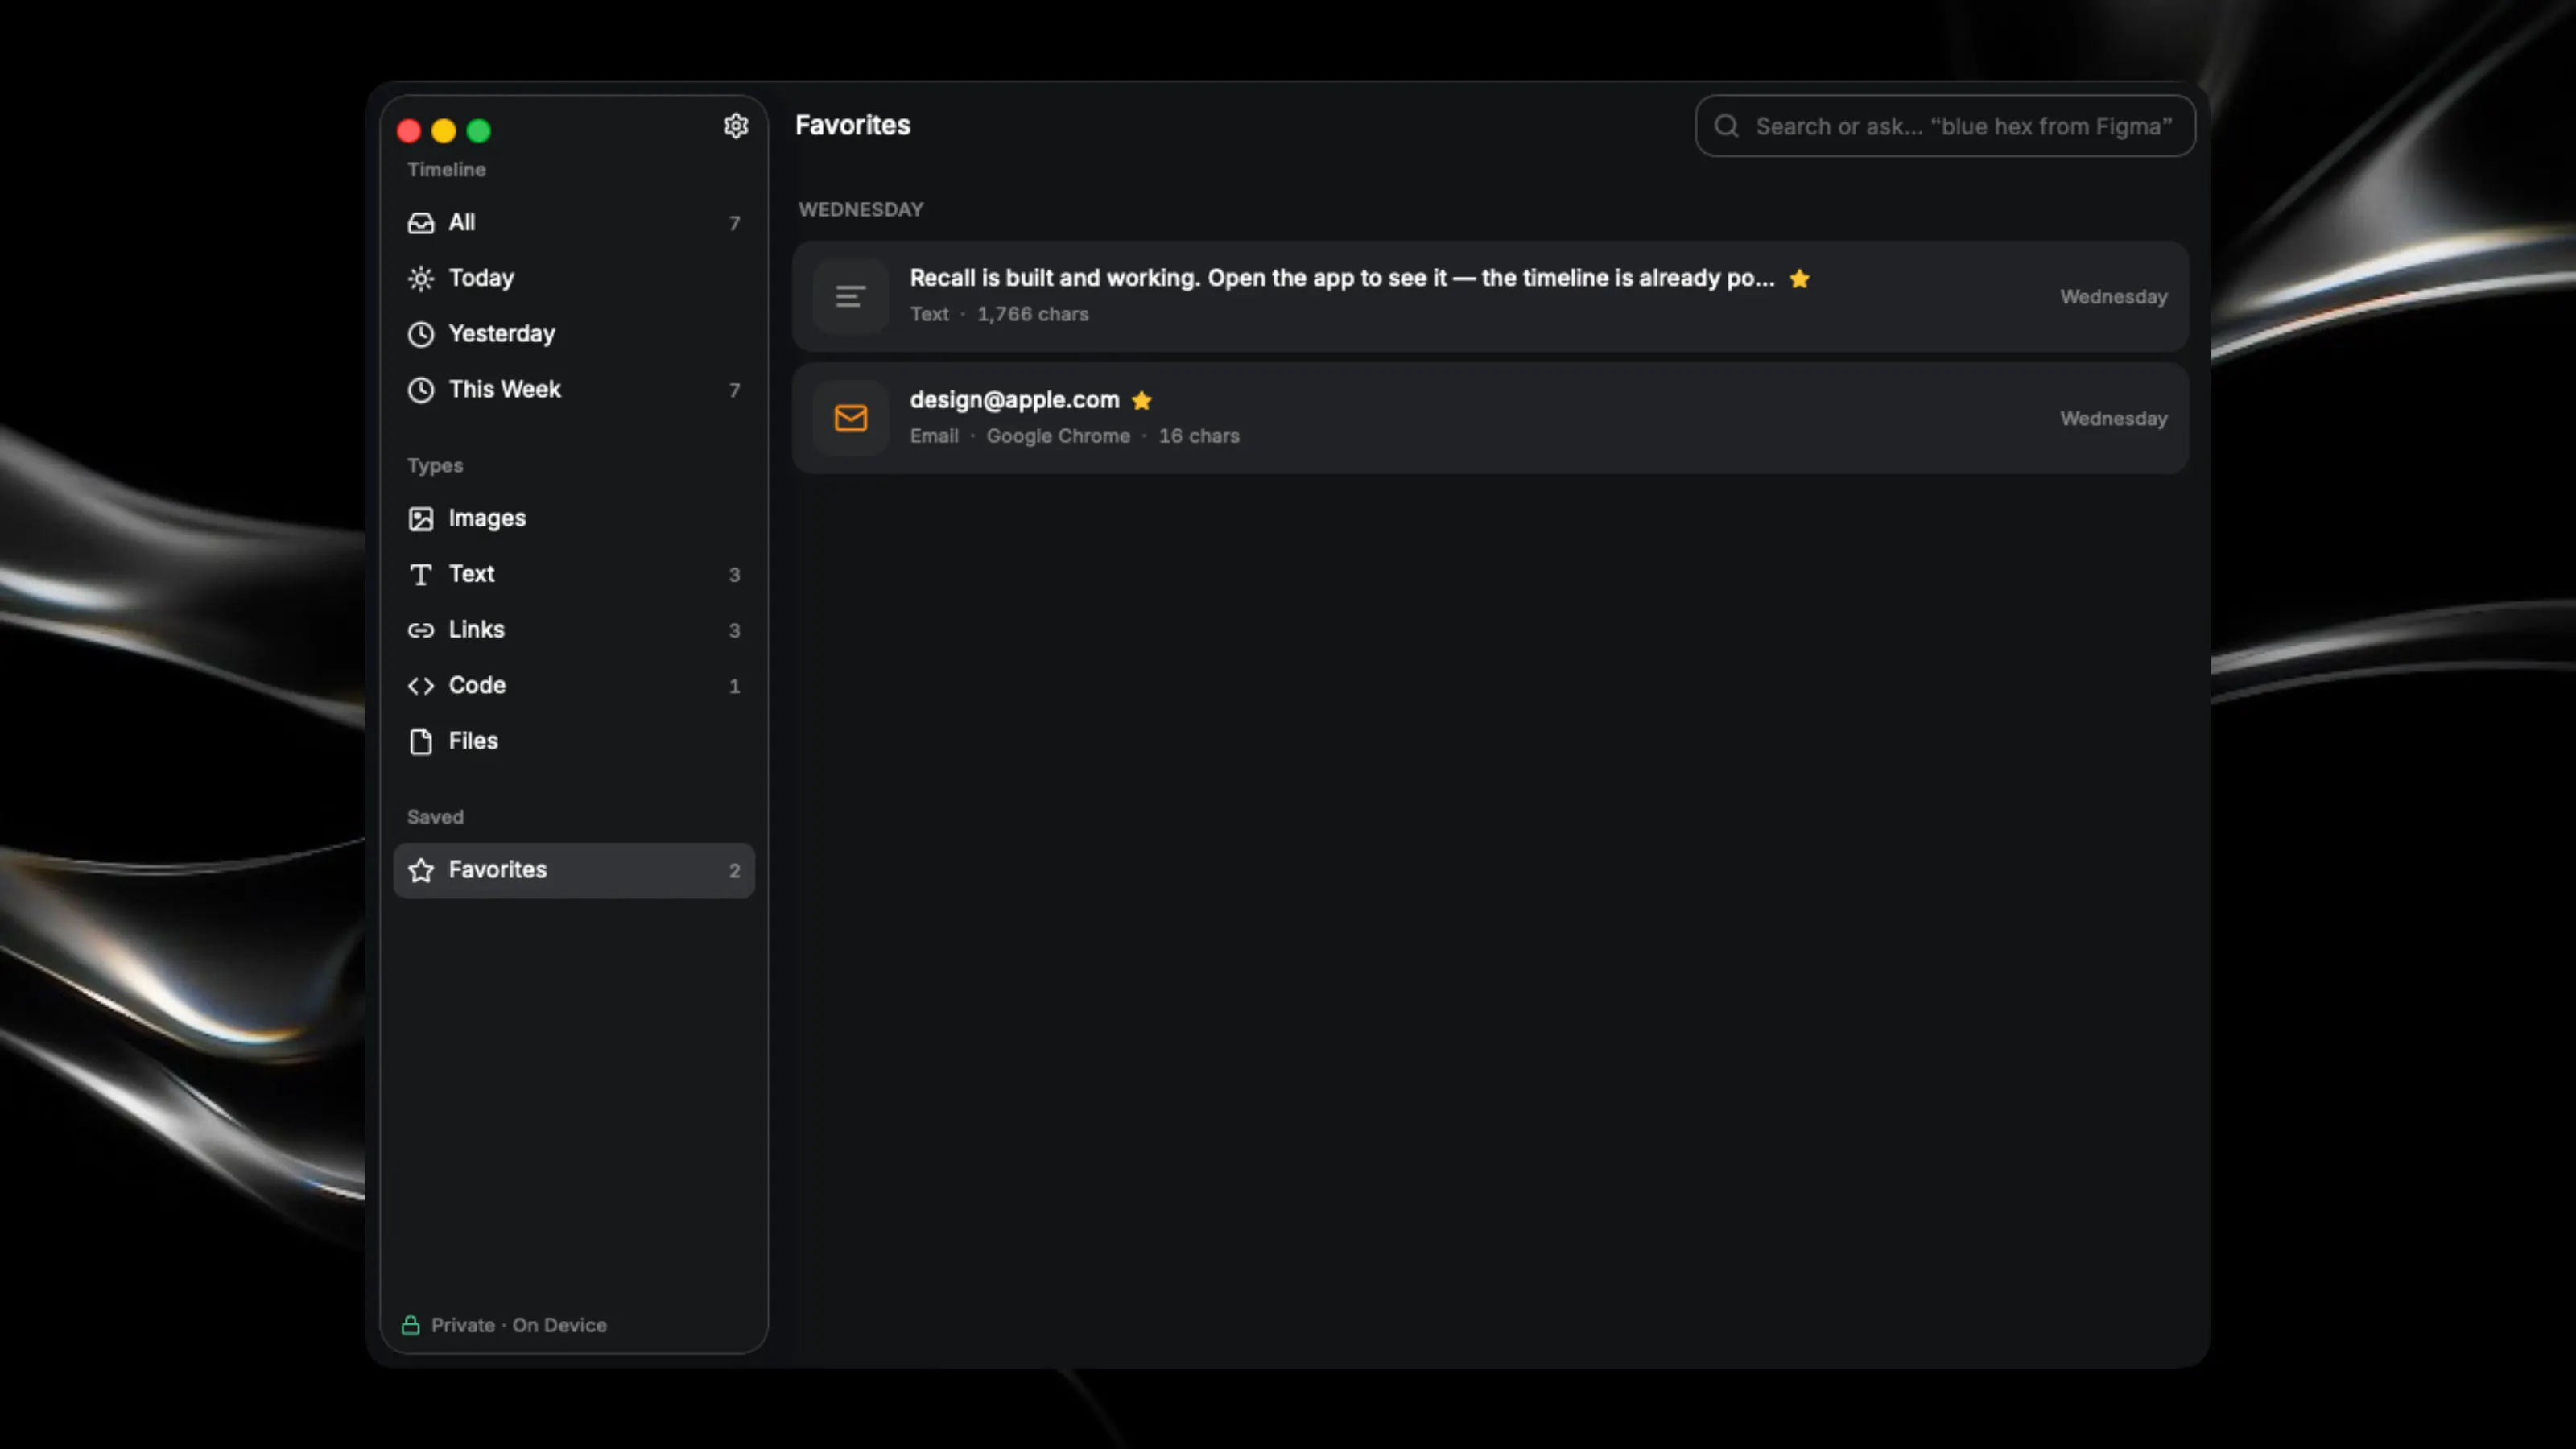Open the 'Recall is built and working' entry
Image resolution: width=2576 pixels, height=1449 pixels.
coord(1490,296)
